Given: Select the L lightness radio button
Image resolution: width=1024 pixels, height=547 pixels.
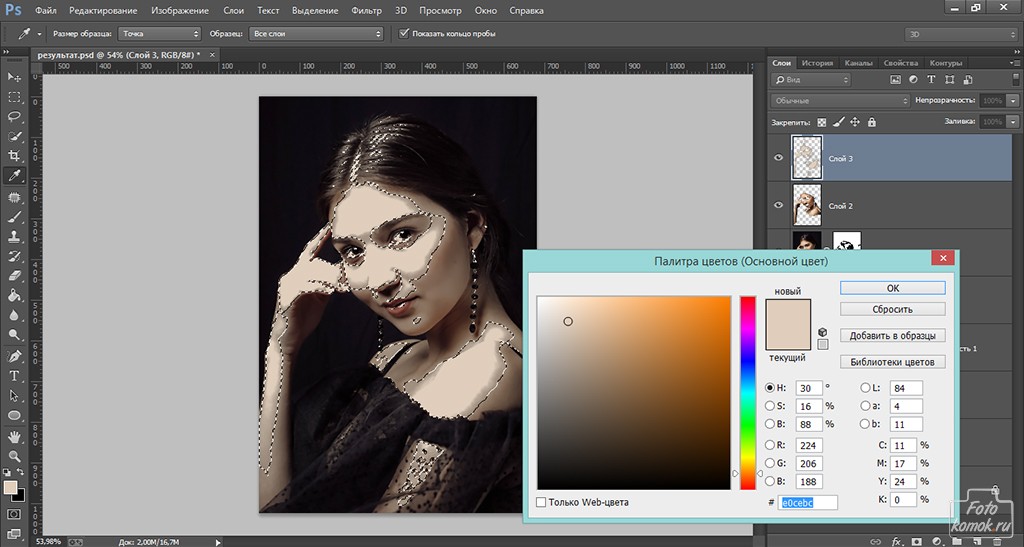Looking at the screenshot, I should coord(865,388).
